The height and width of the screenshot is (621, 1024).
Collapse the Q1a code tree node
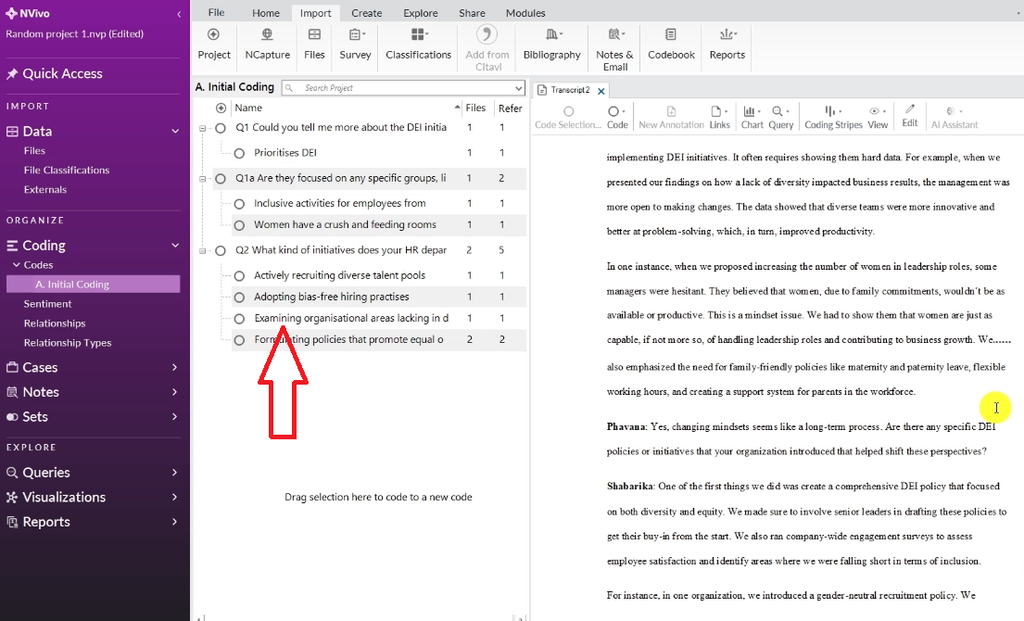coord(202,178)
